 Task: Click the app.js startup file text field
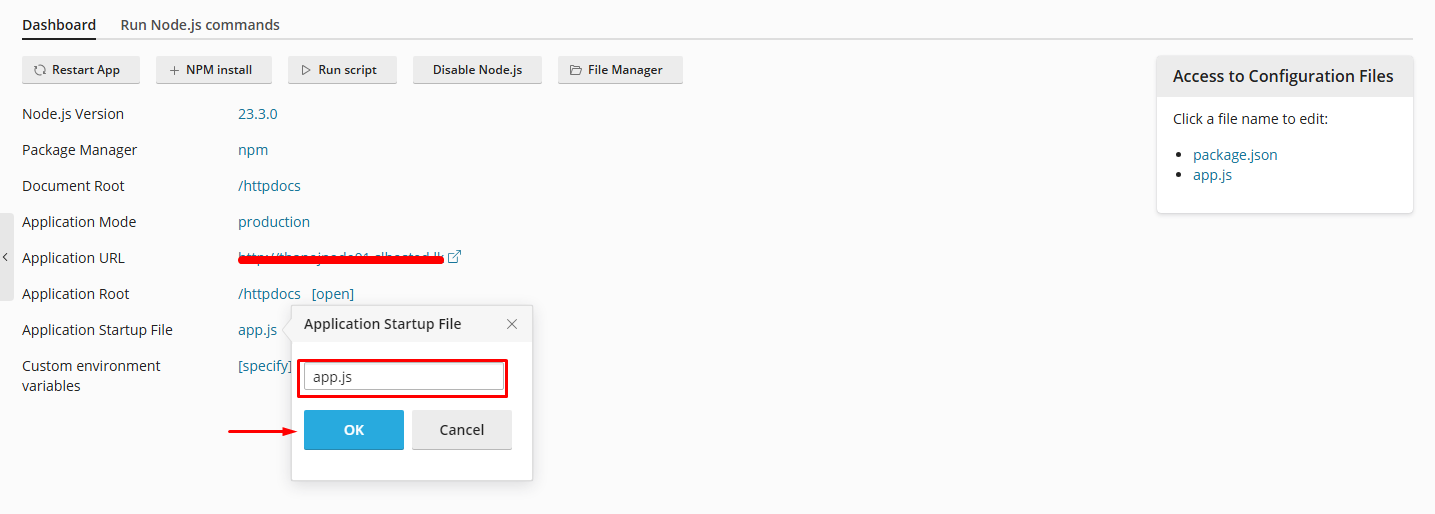[x=403, y=377]
